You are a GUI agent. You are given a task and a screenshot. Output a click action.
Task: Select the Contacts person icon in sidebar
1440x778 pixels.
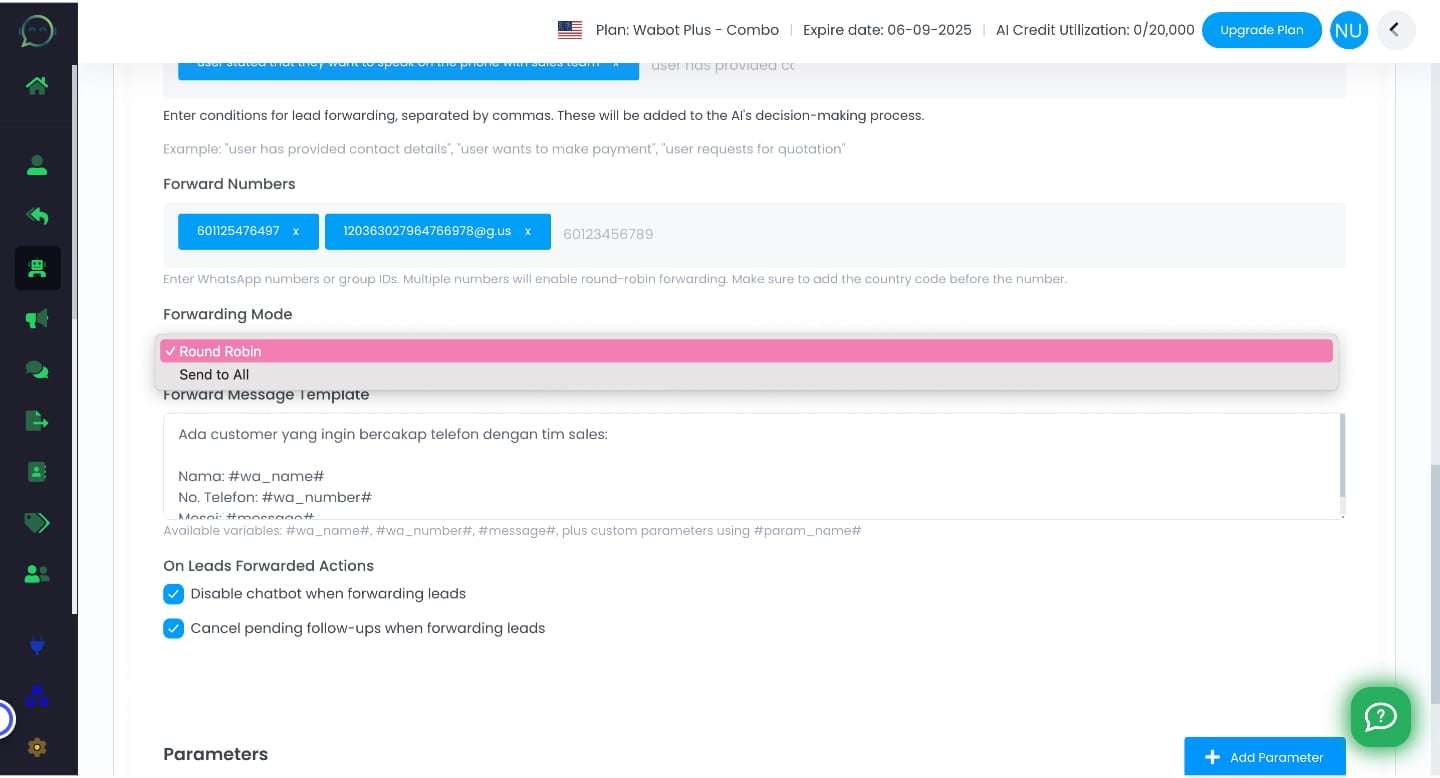[37, 166]
